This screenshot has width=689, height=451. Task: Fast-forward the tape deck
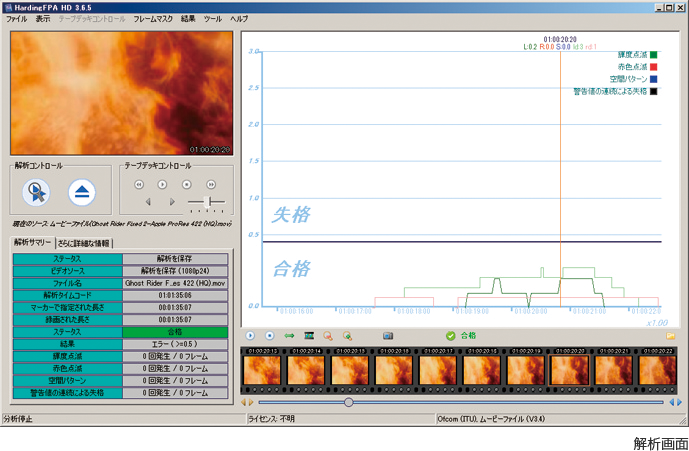click(x=211, y=185)
